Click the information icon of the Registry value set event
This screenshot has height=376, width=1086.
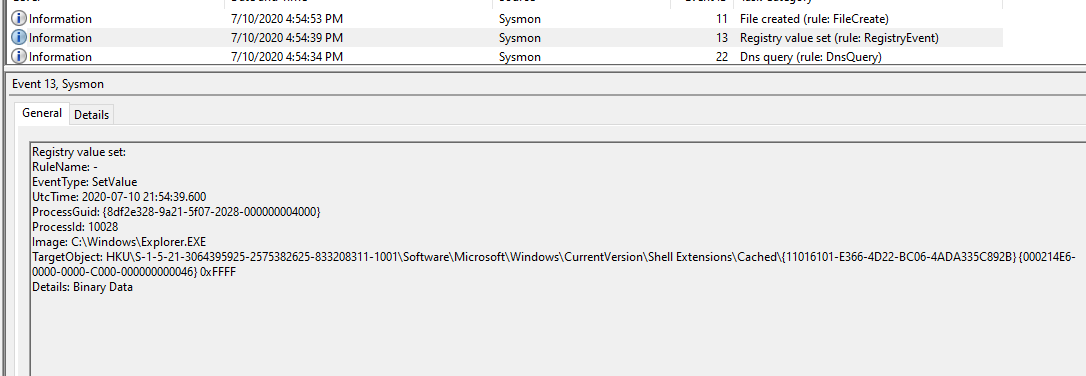point(19,37)
